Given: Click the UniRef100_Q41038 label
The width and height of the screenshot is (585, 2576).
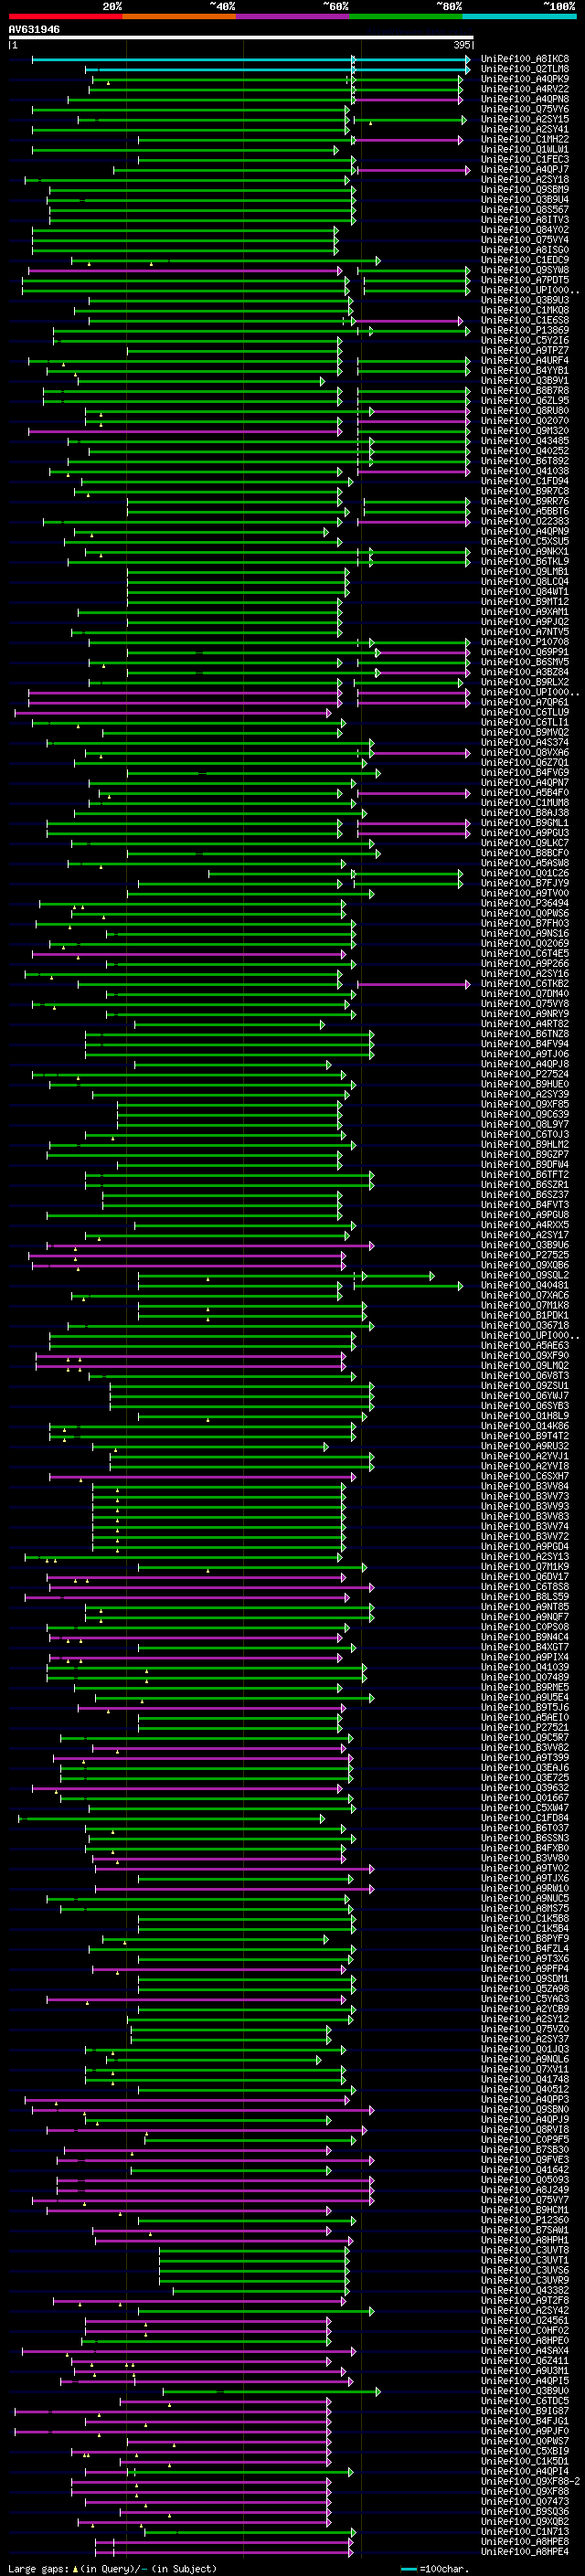Looking at the screenshot, I should pos(525,471).
